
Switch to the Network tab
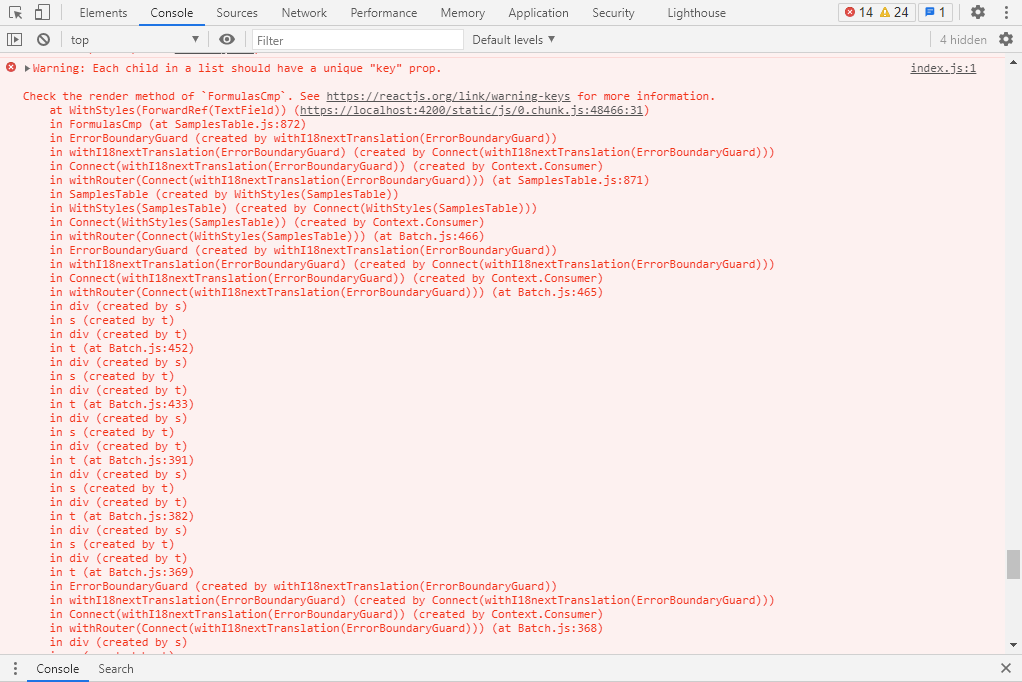pos(304,13)
